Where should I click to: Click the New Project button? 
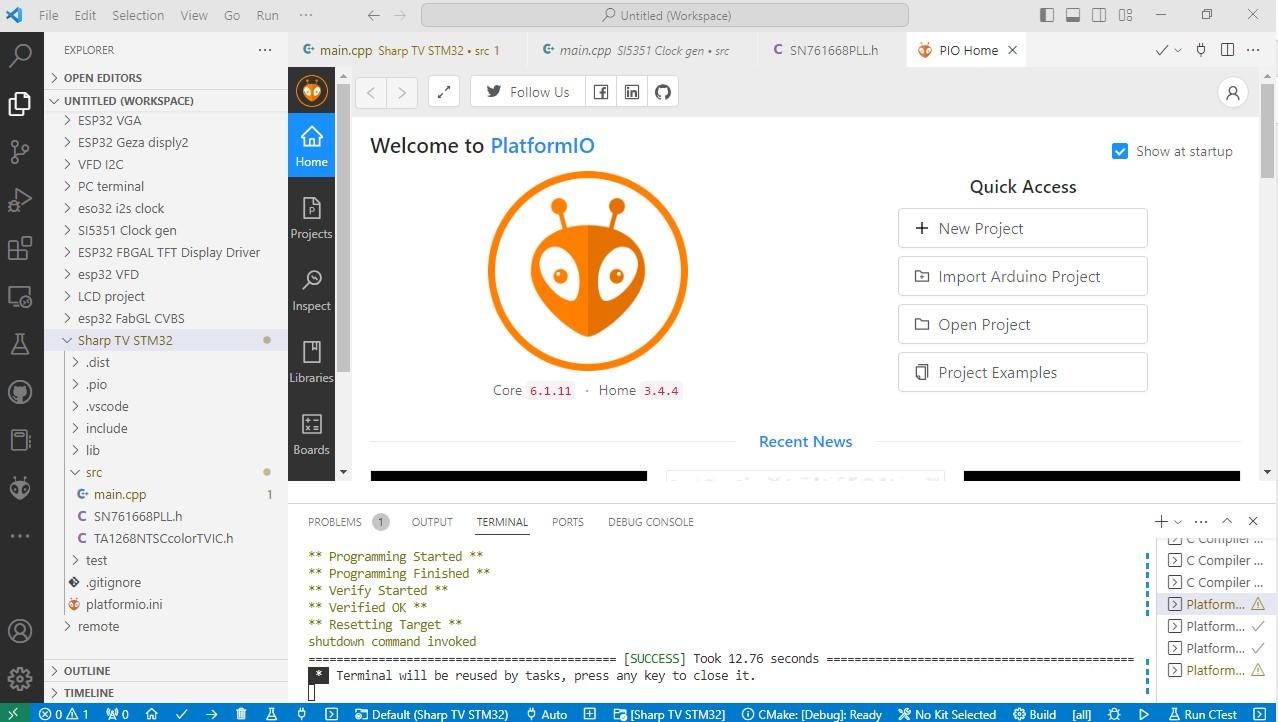click(1022, 228)
